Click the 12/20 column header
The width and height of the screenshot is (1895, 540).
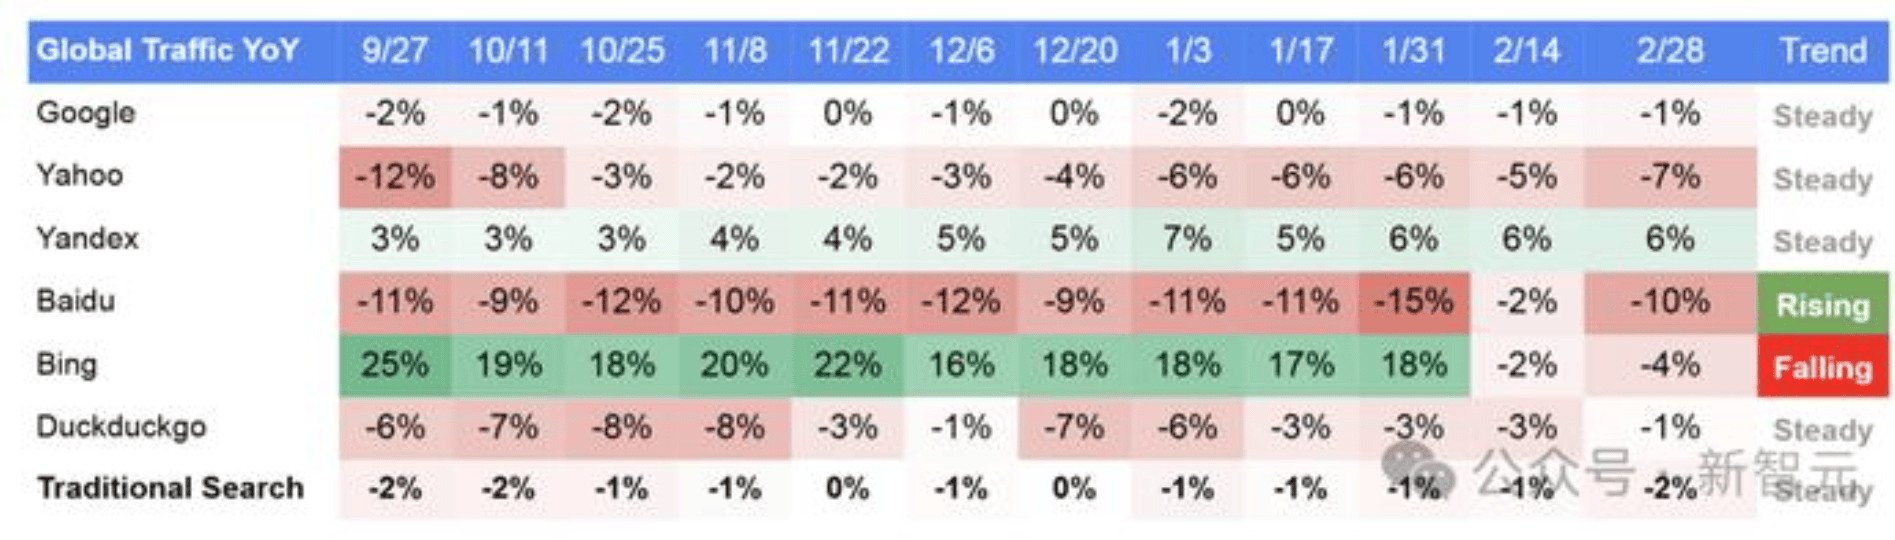click(x=1075, y=50)
